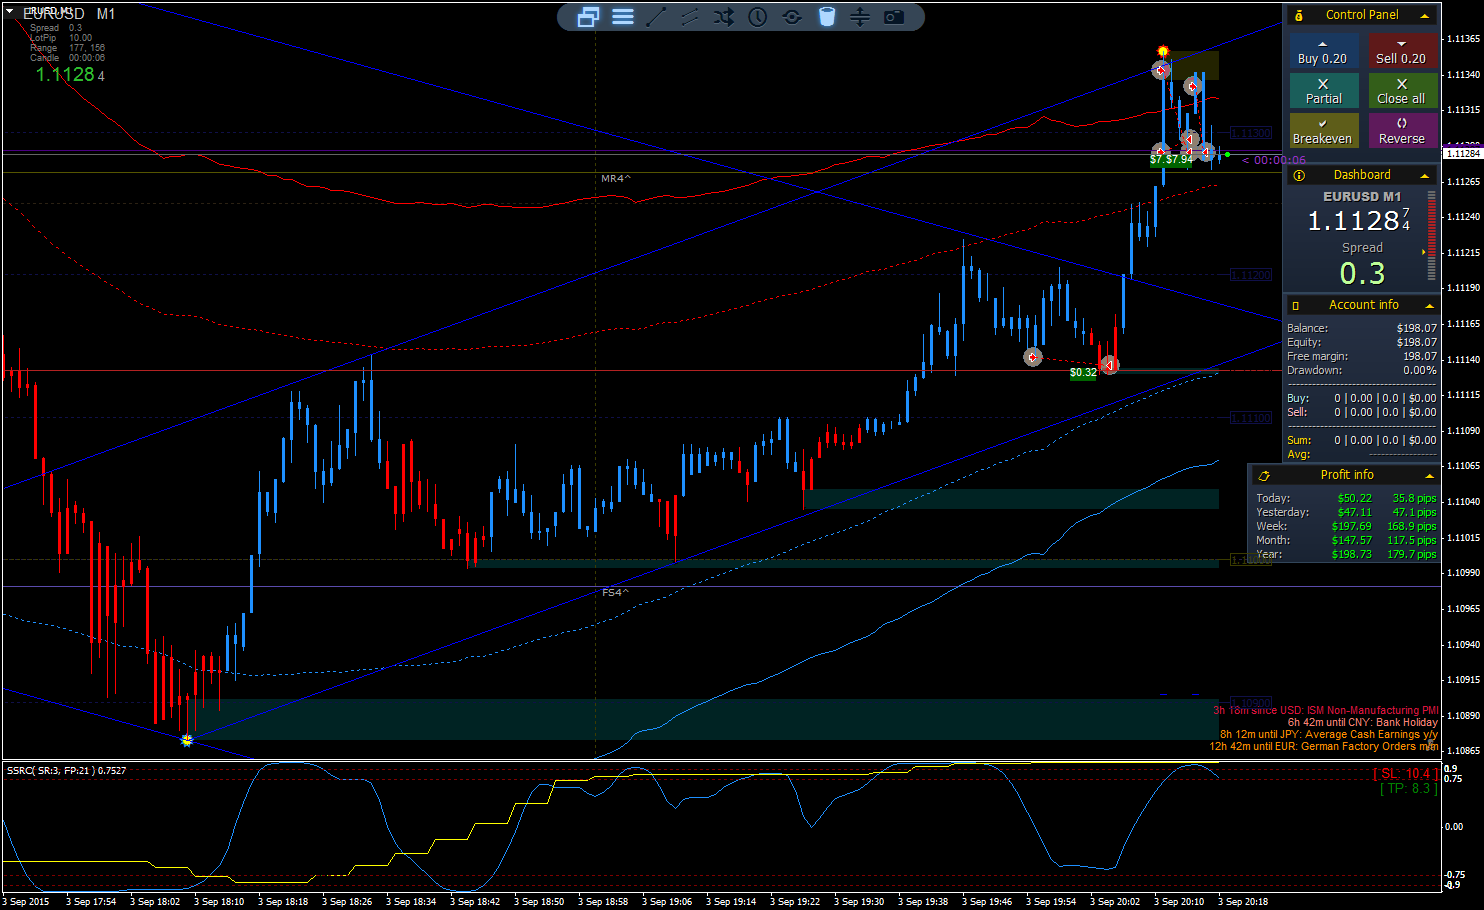Take a chart screenshot with the camera icon

894,17
